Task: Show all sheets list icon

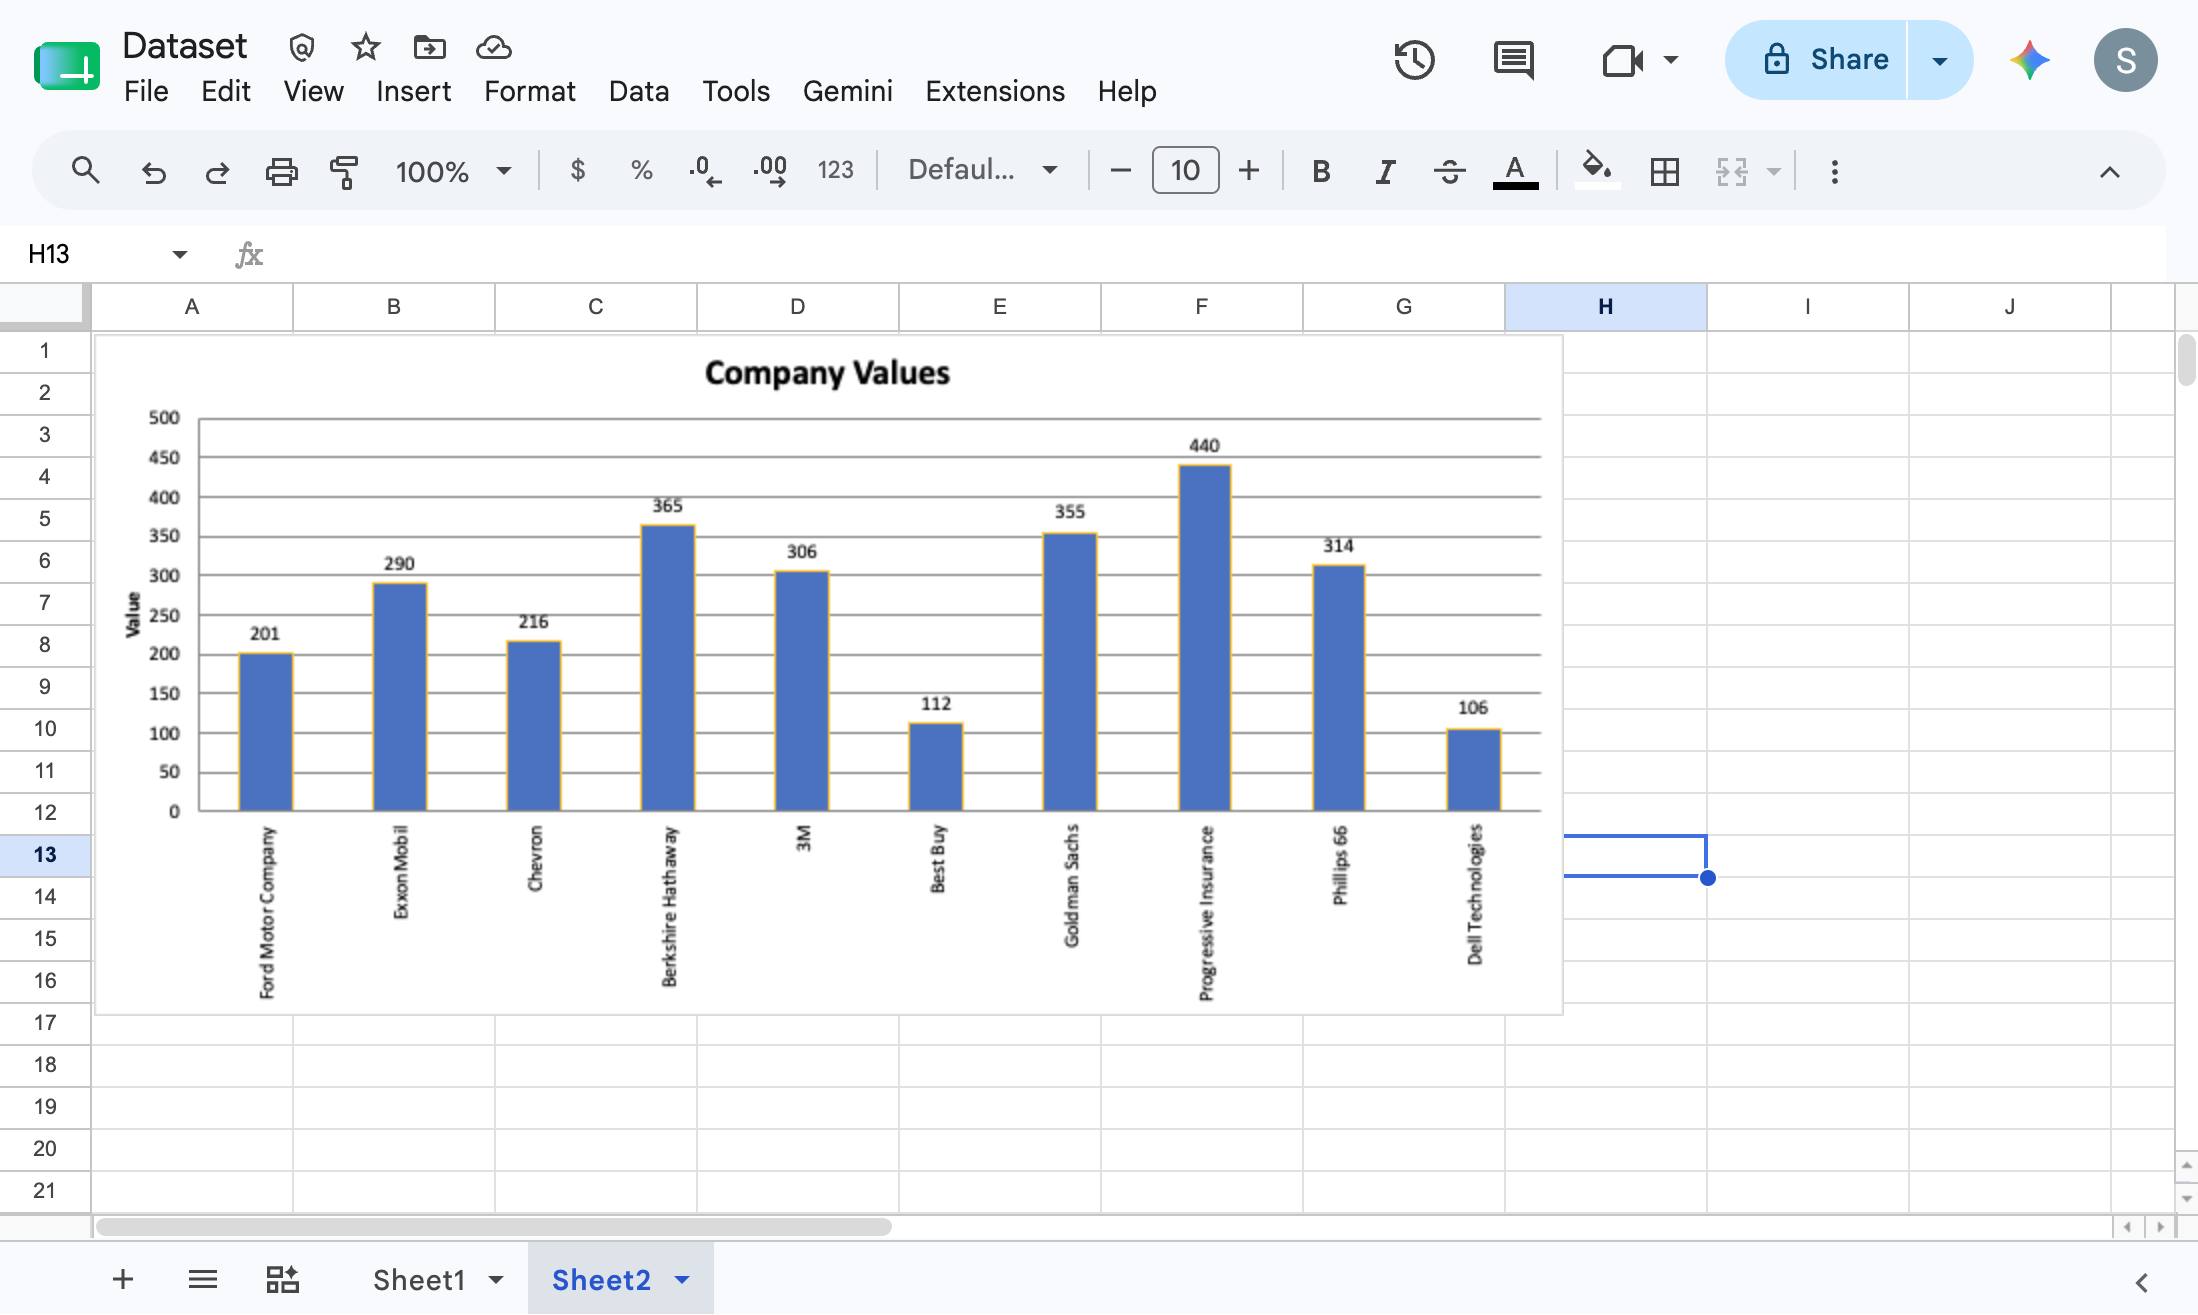Action: [x=203, y=1279]
